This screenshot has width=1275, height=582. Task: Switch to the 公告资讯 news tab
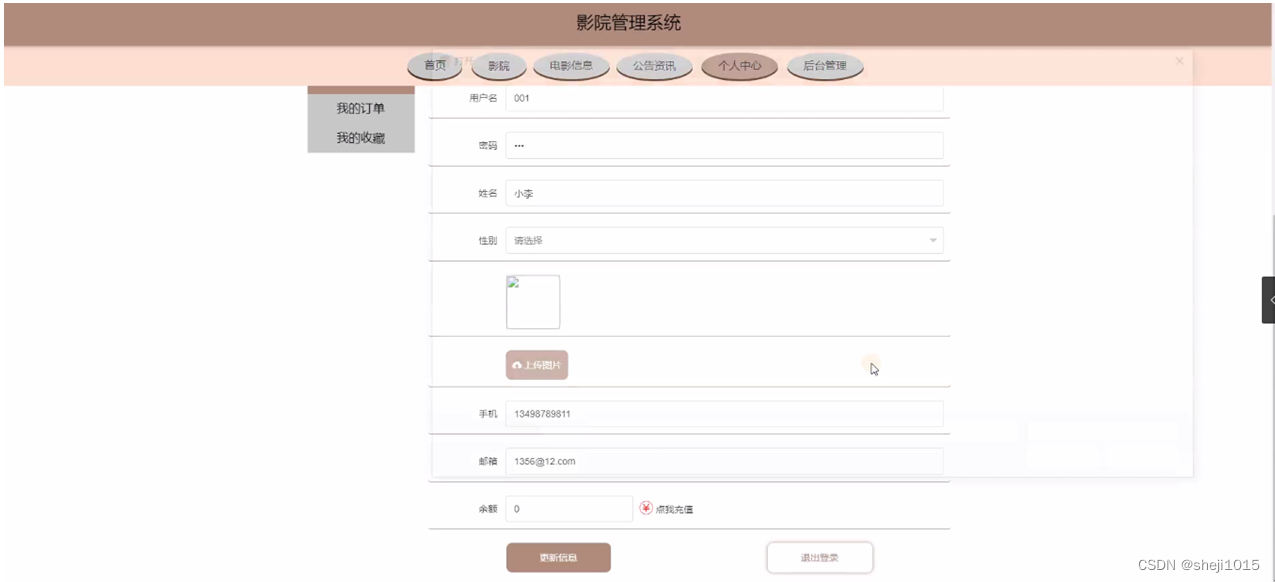(x=654, y=66)
